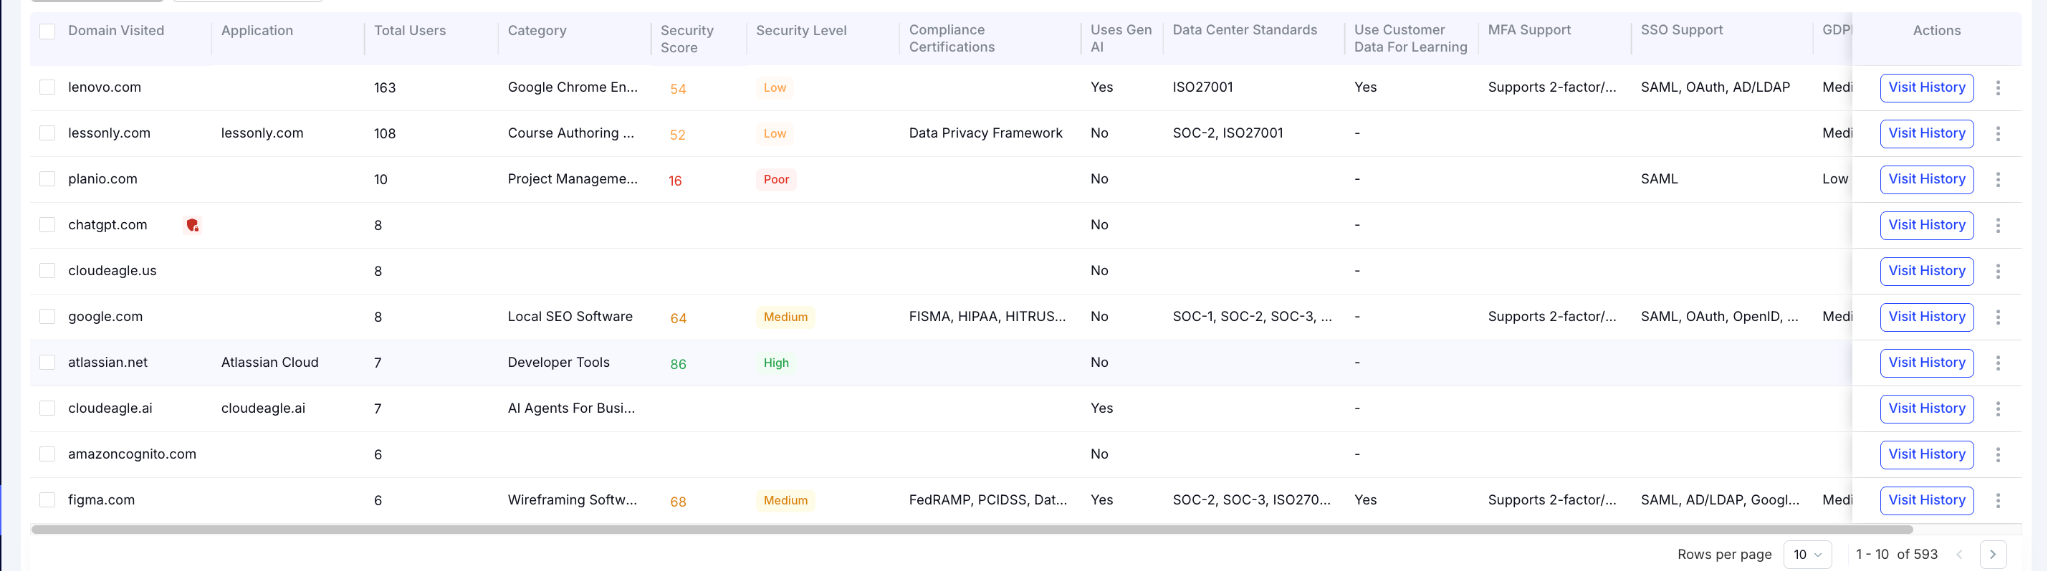Open the three-dot menu for lessonly.com
This screenshot has height=571, width=2047.
point(1998,134)
